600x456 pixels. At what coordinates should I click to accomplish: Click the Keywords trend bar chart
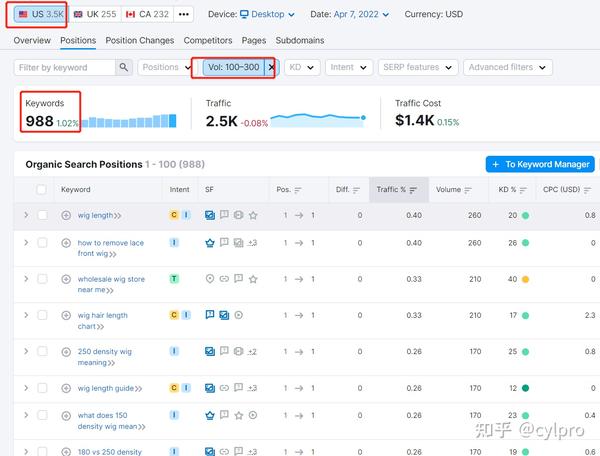coord(129,121)
